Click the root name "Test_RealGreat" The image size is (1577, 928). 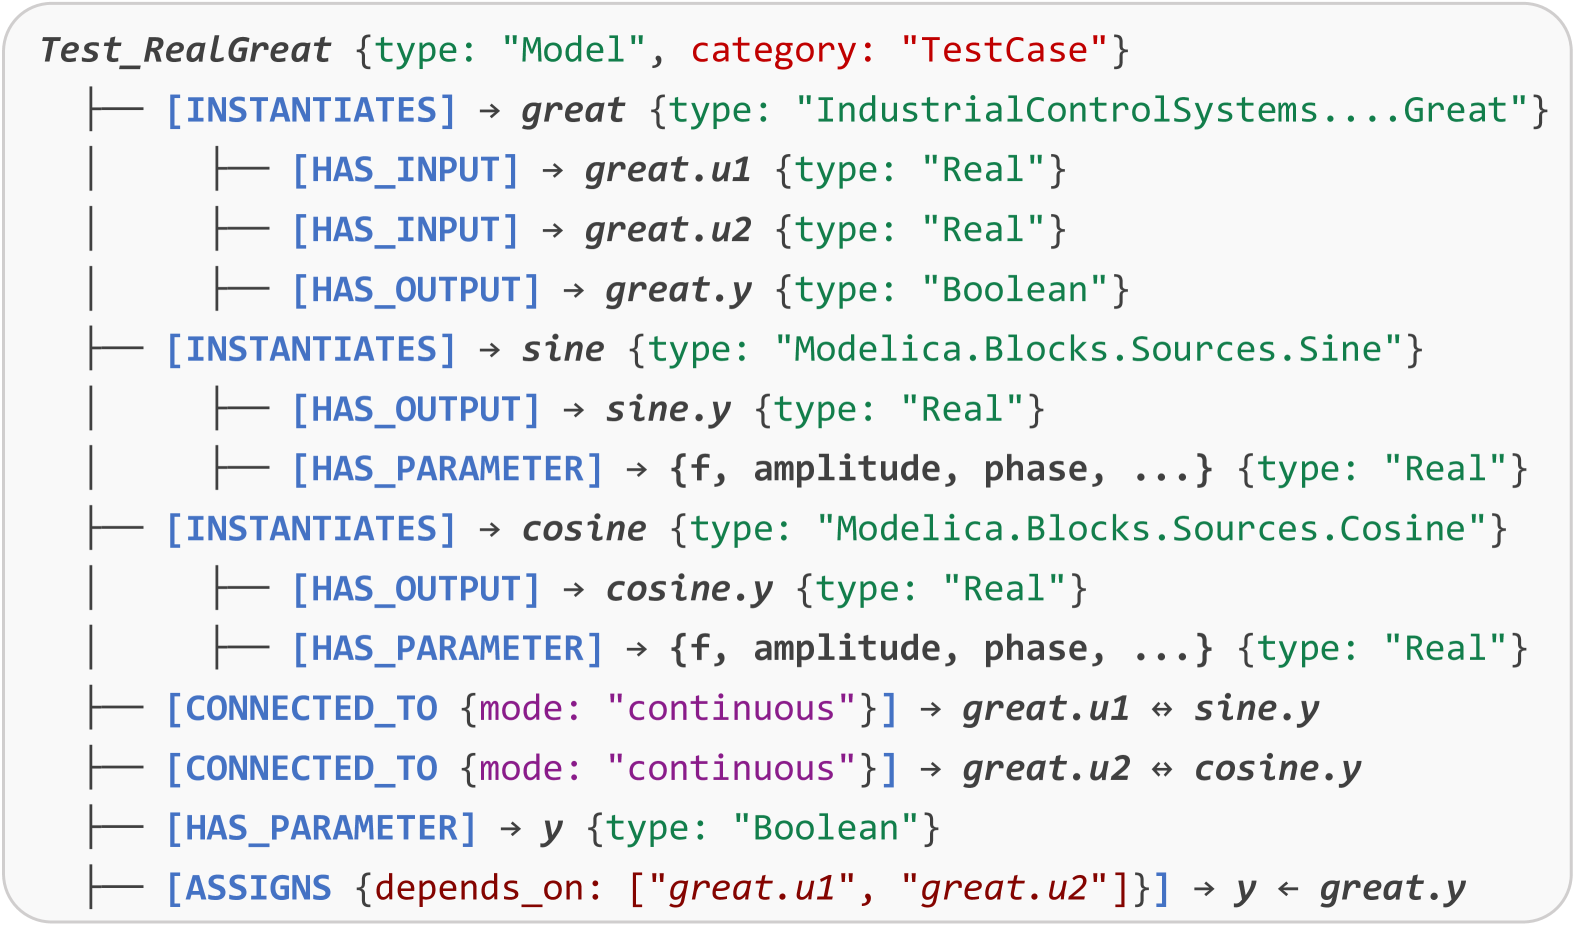pos(185,50)
